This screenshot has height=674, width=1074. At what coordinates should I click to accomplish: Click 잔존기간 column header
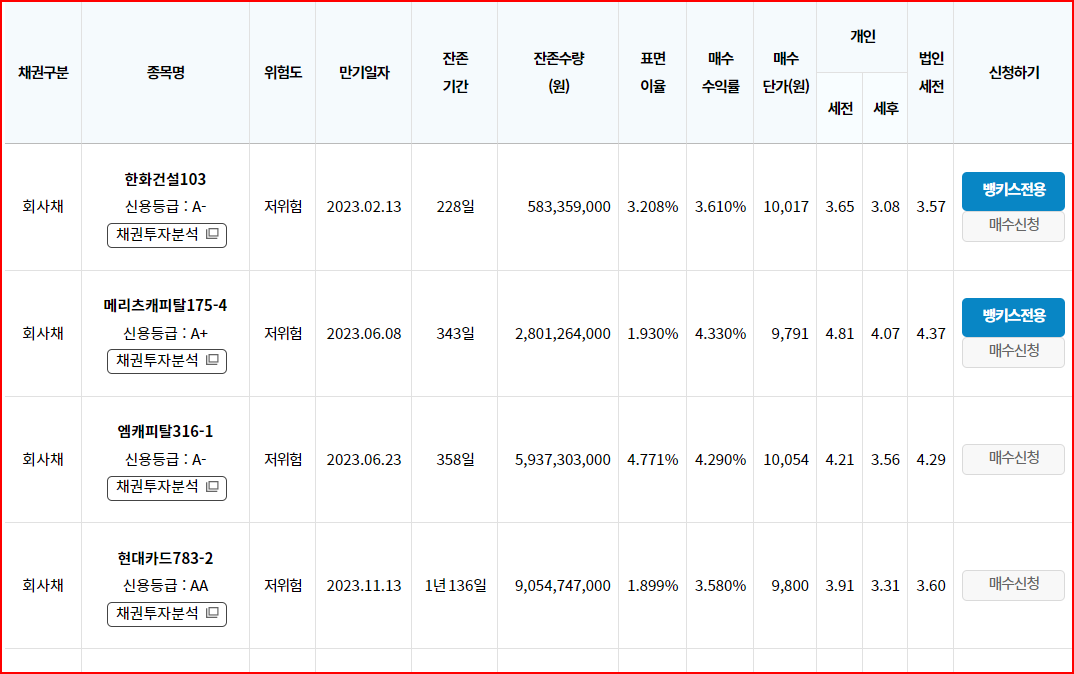click(x=455, y=73)
